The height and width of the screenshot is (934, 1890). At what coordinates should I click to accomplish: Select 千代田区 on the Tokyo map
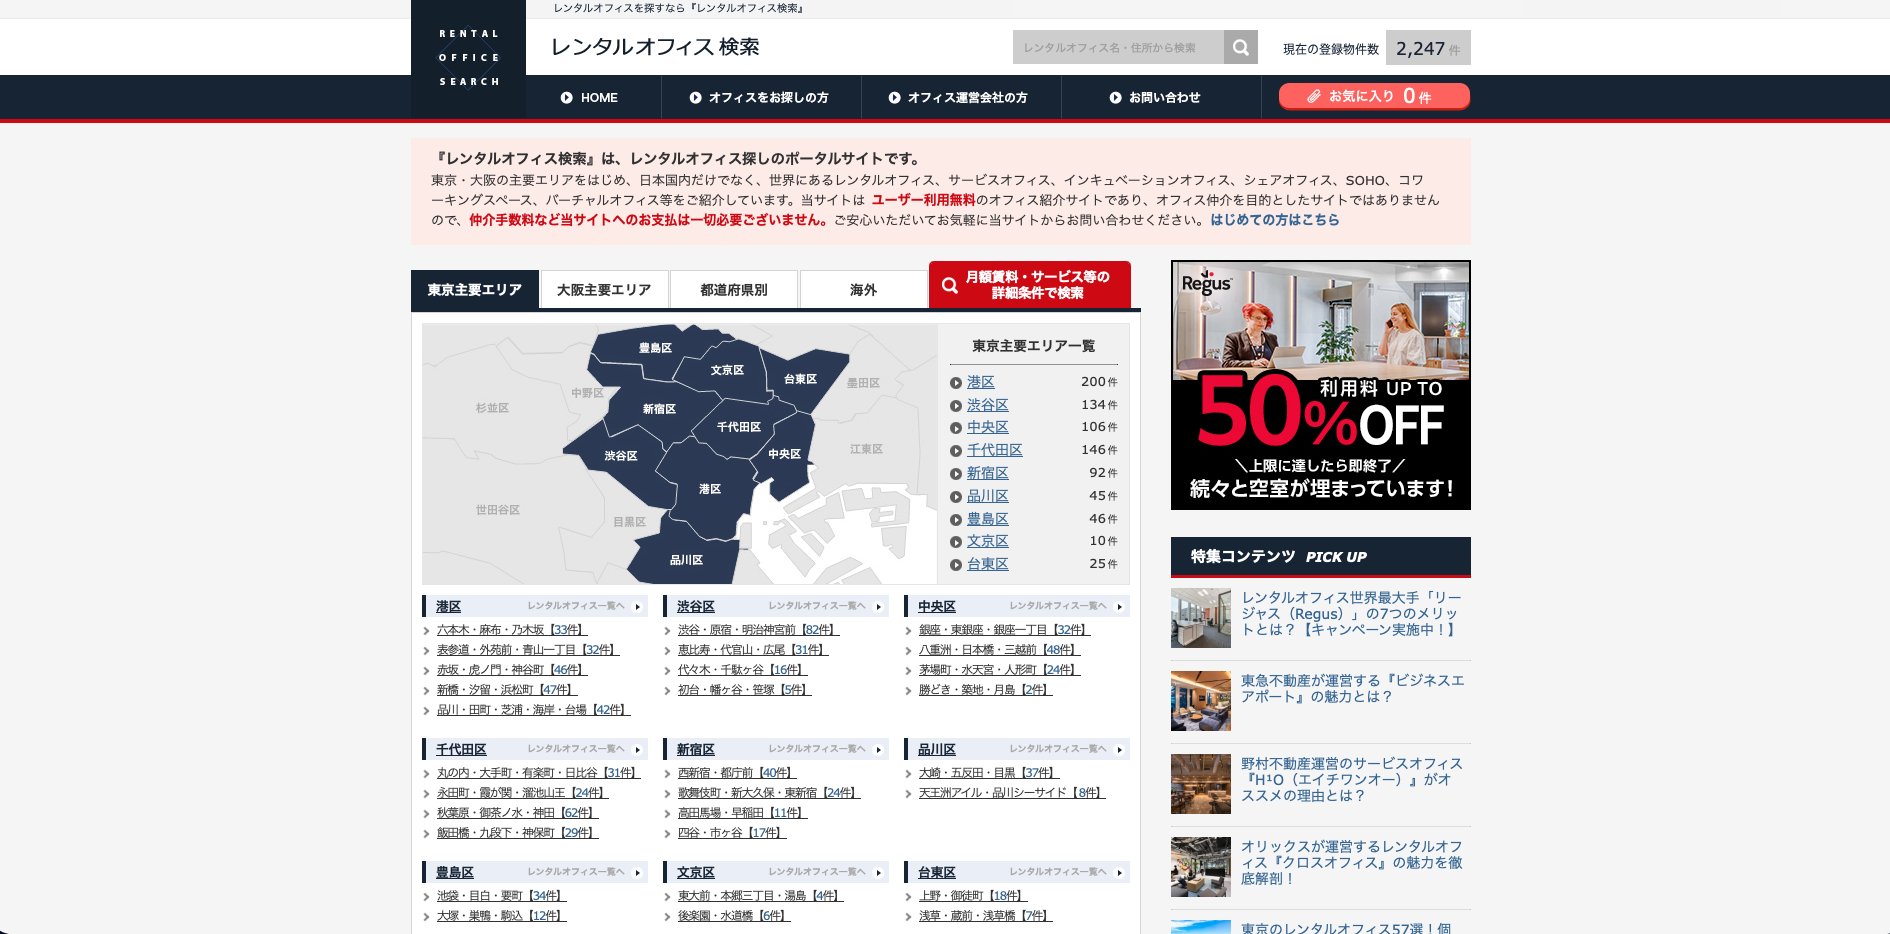tap(739, 427)
